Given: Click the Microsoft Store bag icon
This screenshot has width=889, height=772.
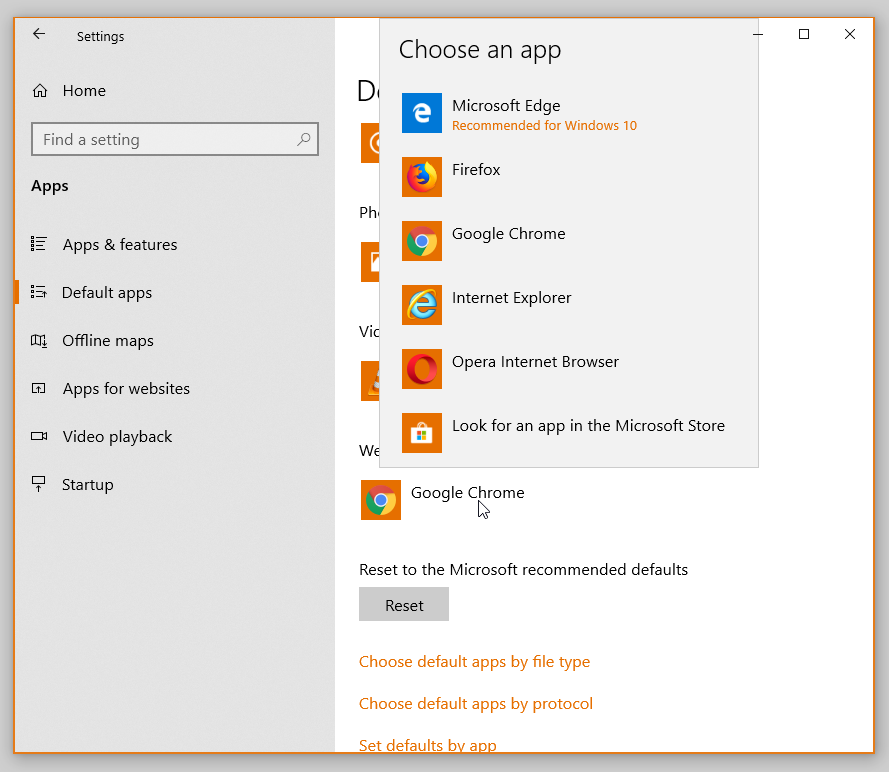Looking at the screenshot, I should 422,433.
